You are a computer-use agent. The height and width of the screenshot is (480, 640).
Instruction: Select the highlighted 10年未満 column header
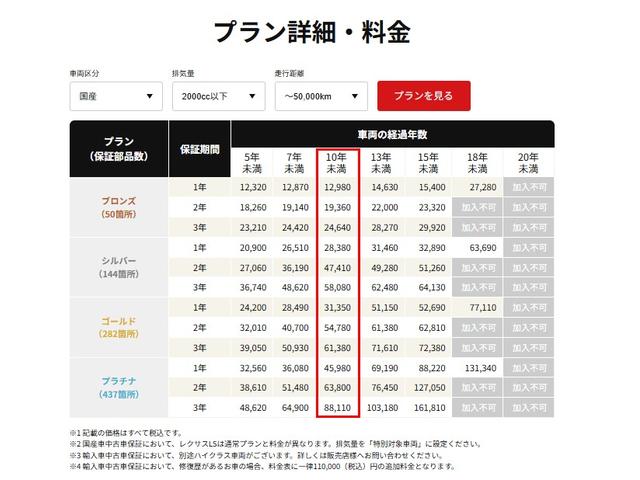click(x=338, y=163)
